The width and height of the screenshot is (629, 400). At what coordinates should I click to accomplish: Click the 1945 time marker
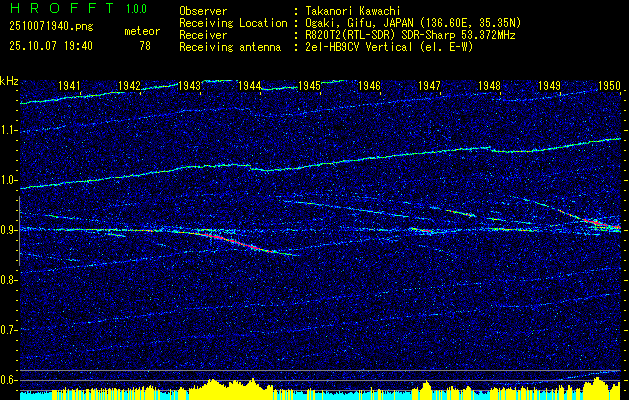(309, 86)
